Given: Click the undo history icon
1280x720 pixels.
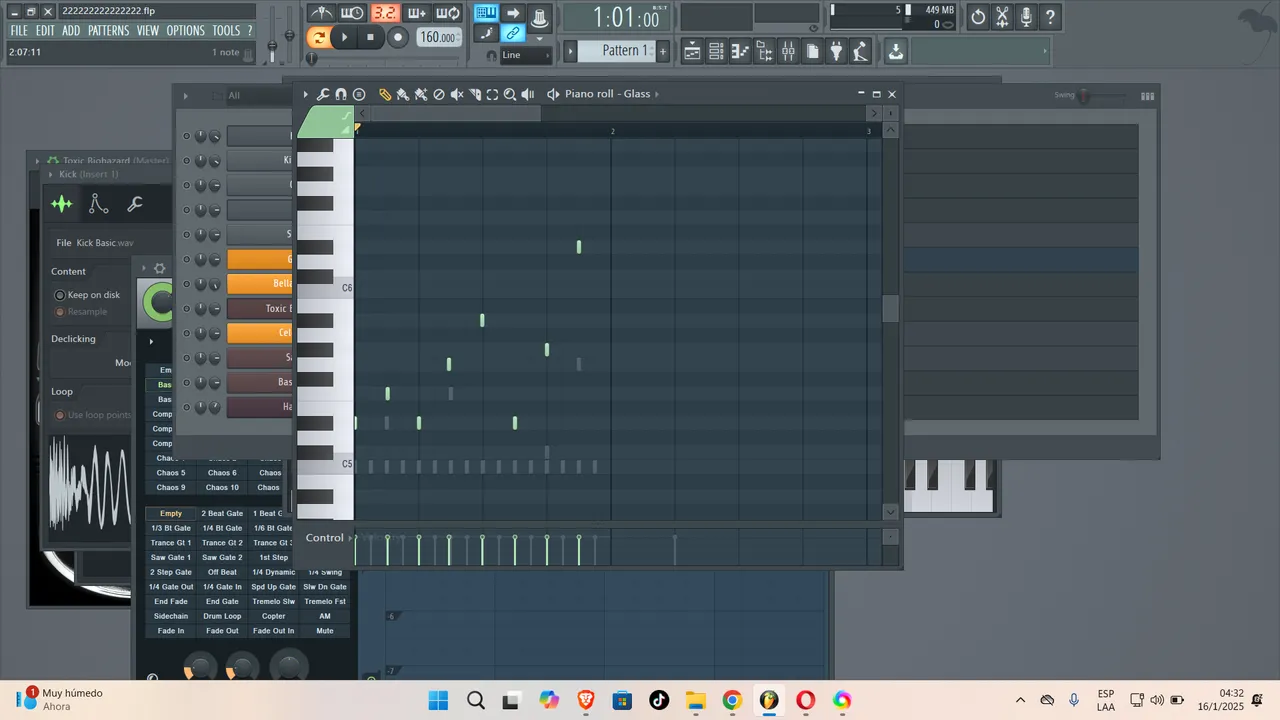Looking at the screenshot, I should [978, 16].
